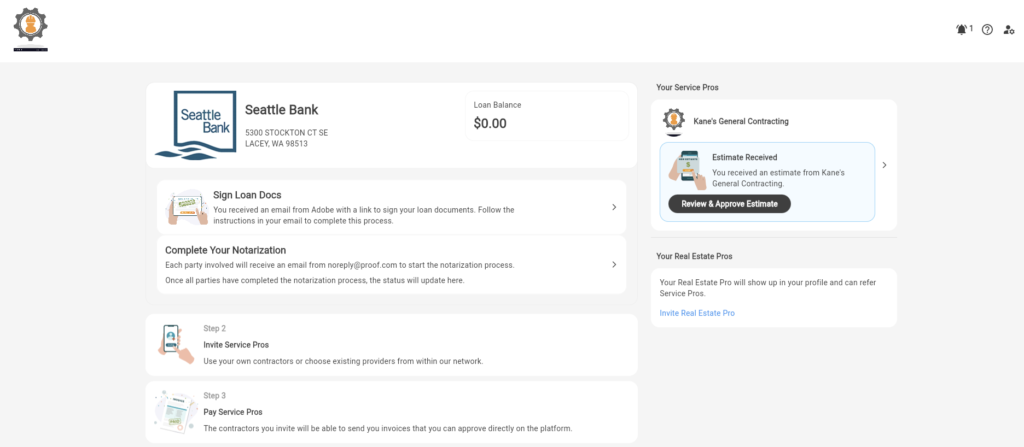Viewport: 1024px width, 447px height.
Task: Open the user account settings icon
Action: point(1009,30)
